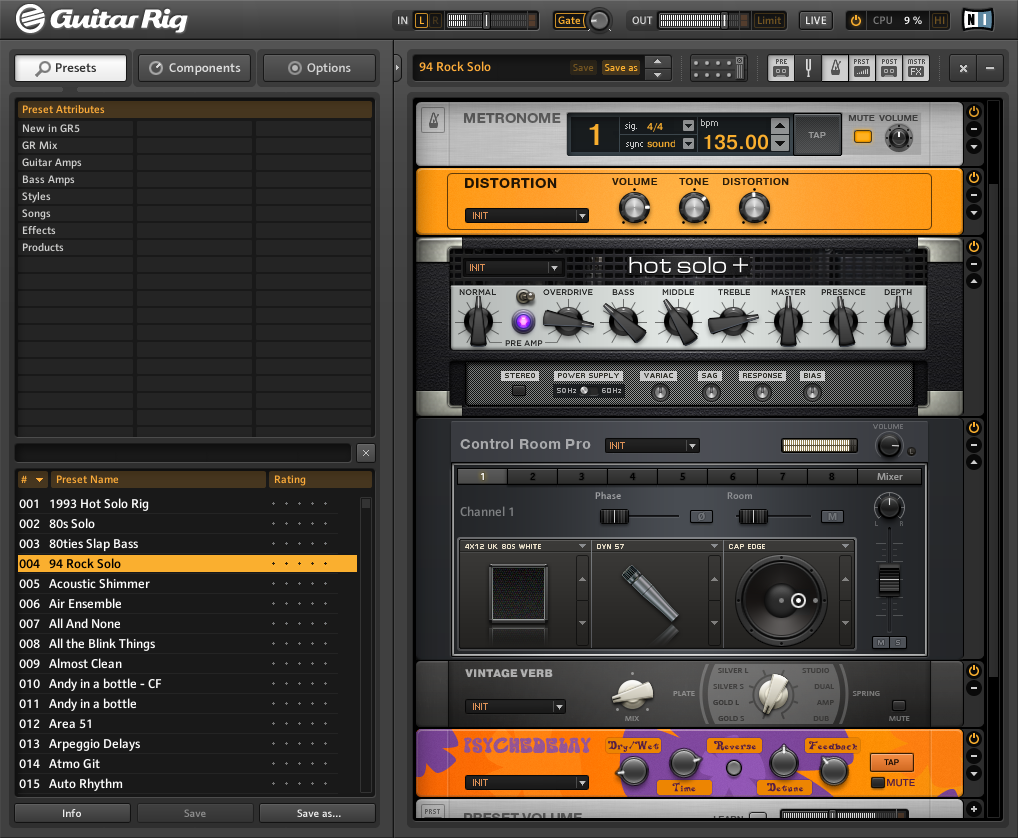
Task: Open the Hot Solo+ INIT preset dropdown
Action: [x=513, y=267]
